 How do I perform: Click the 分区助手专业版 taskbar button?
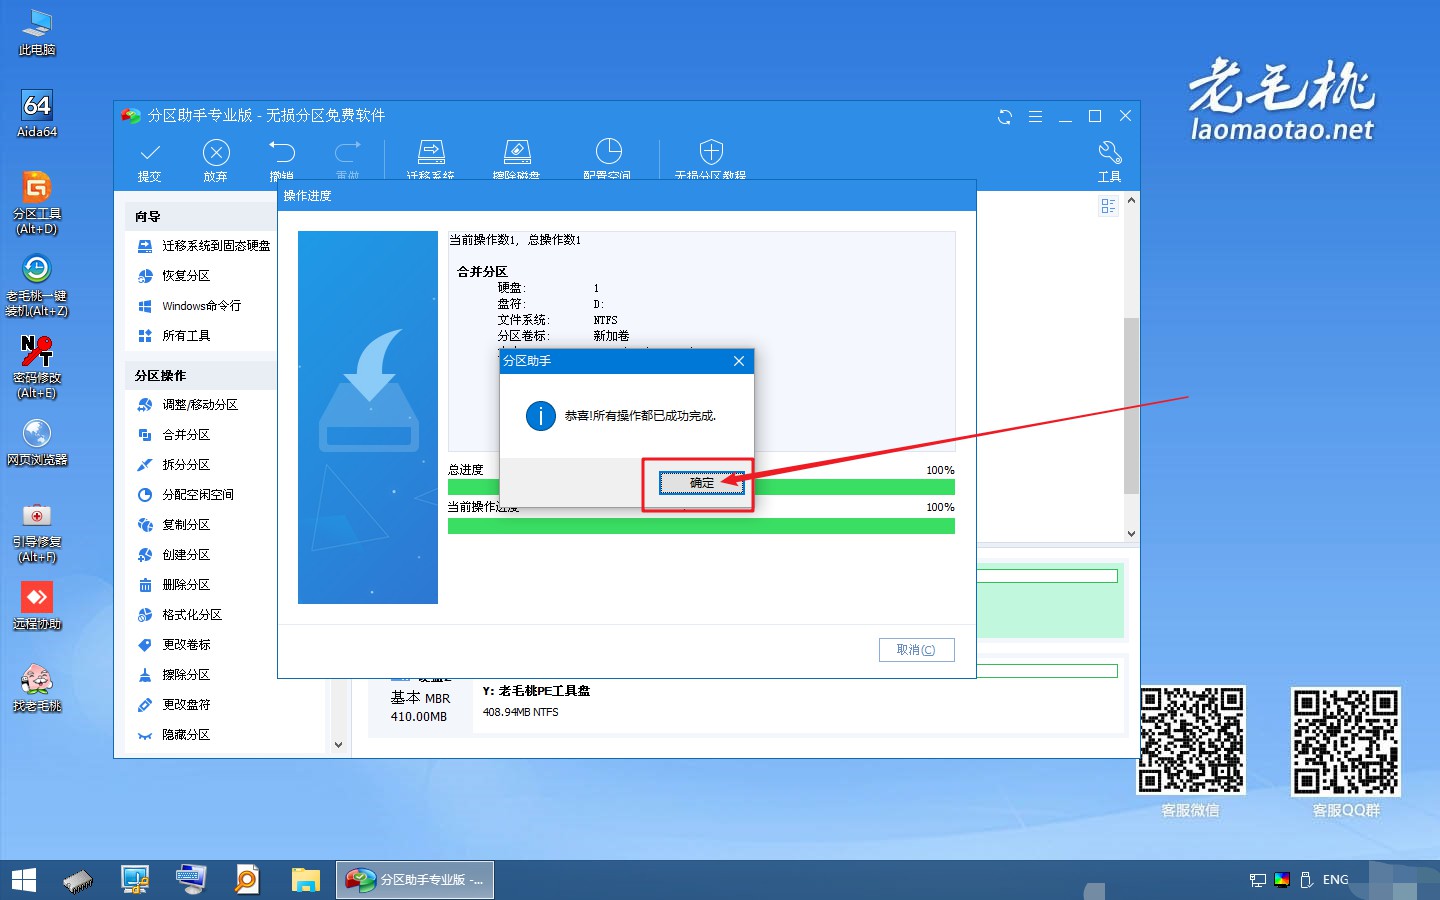click(414, 880)
